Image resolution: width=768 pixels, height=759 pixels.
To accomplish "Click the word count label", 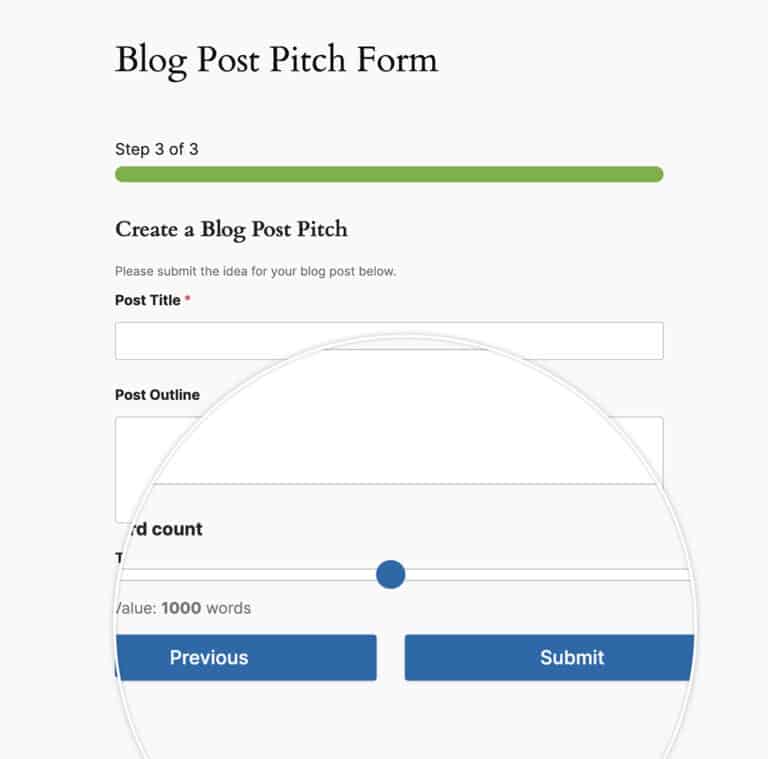I will tap(162, 529).
